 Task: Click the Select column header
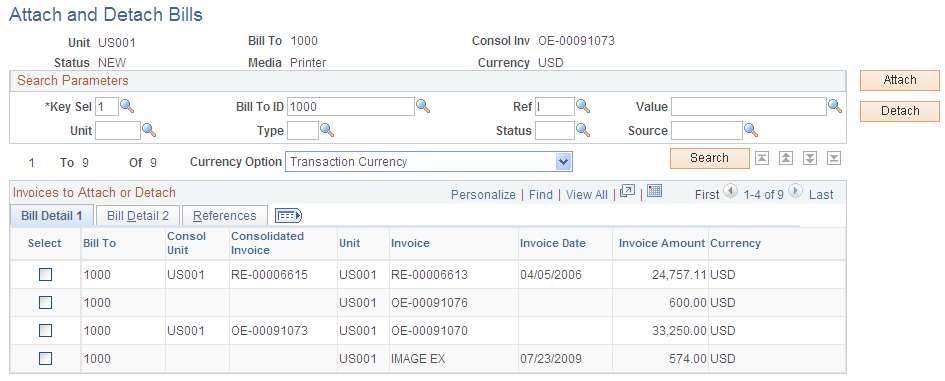(x=45, y=243)
